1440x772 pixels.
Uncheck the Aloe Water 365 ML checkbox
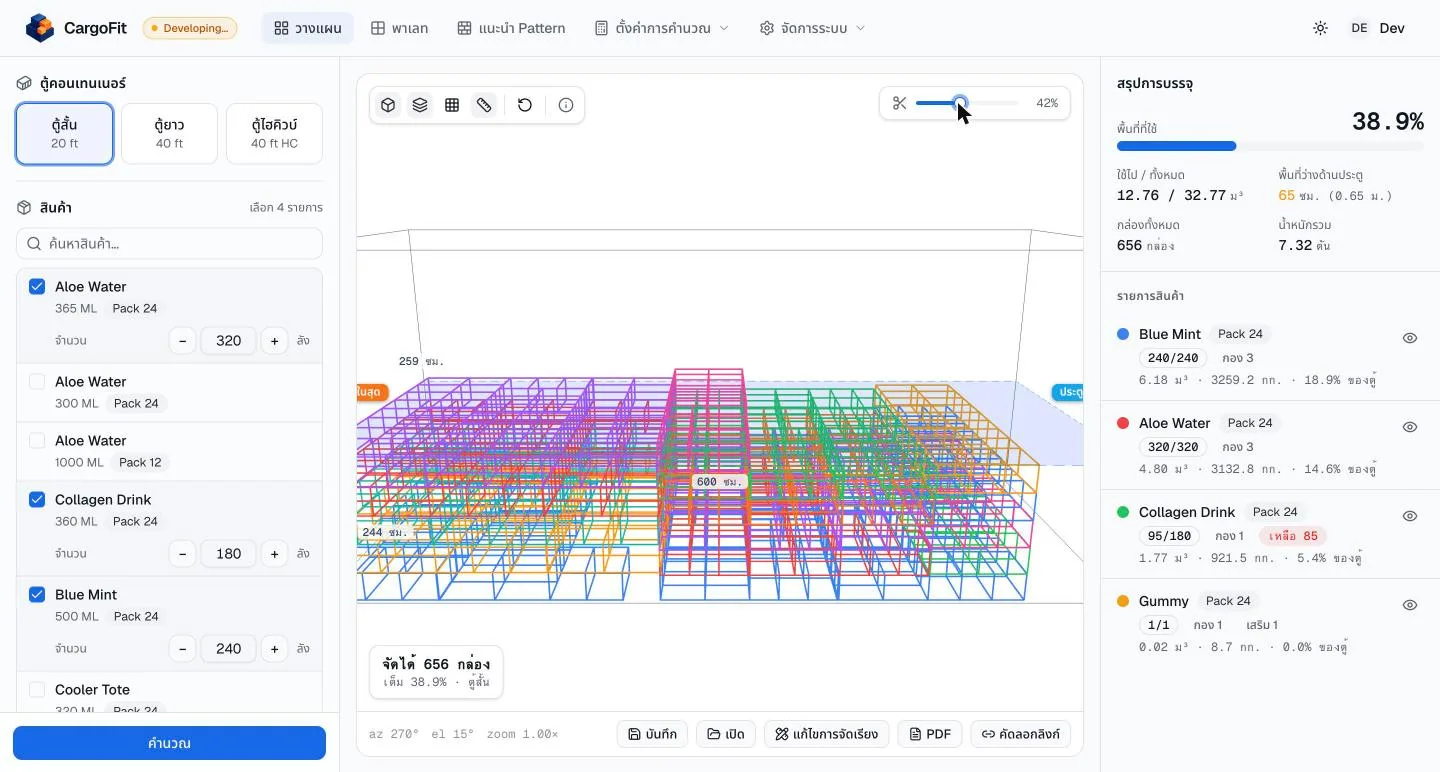[x=37, y=287]
